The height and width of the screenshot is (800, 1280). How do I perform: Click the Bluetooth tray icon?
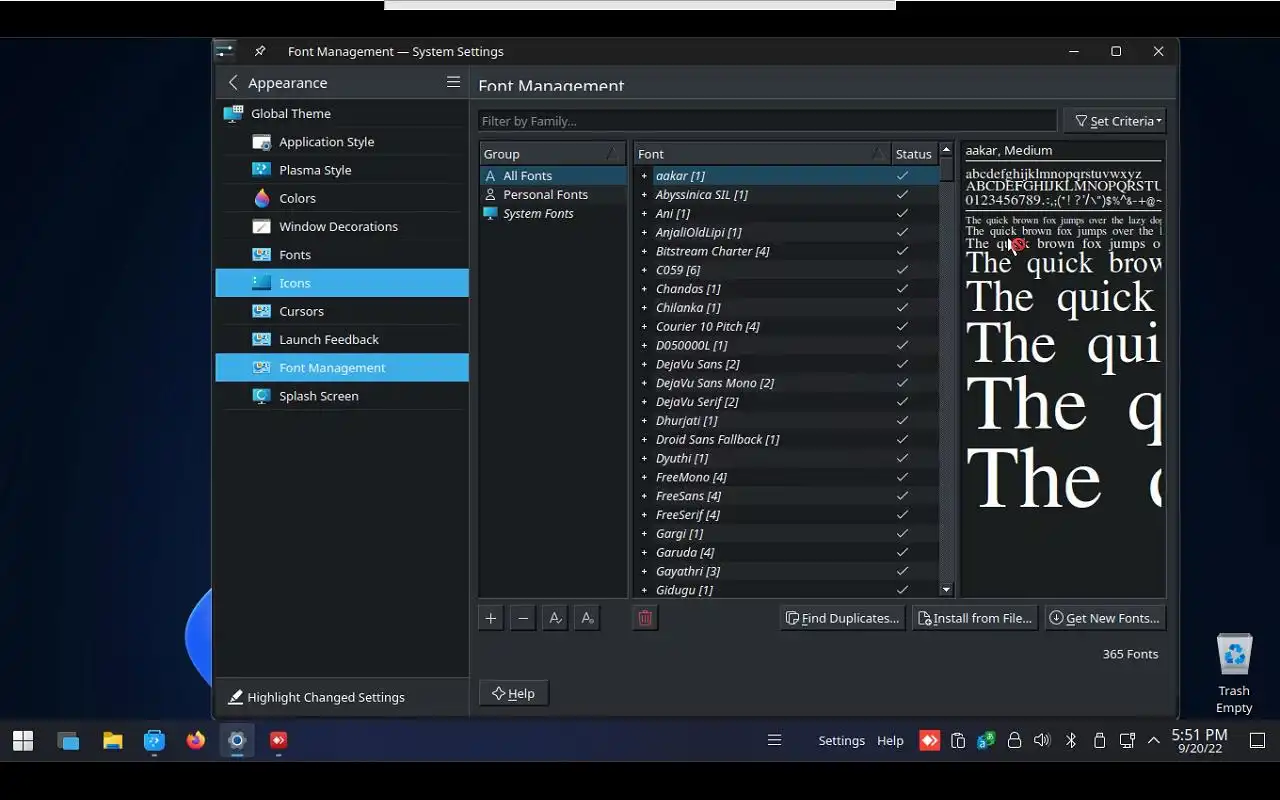pos(1071,741)
